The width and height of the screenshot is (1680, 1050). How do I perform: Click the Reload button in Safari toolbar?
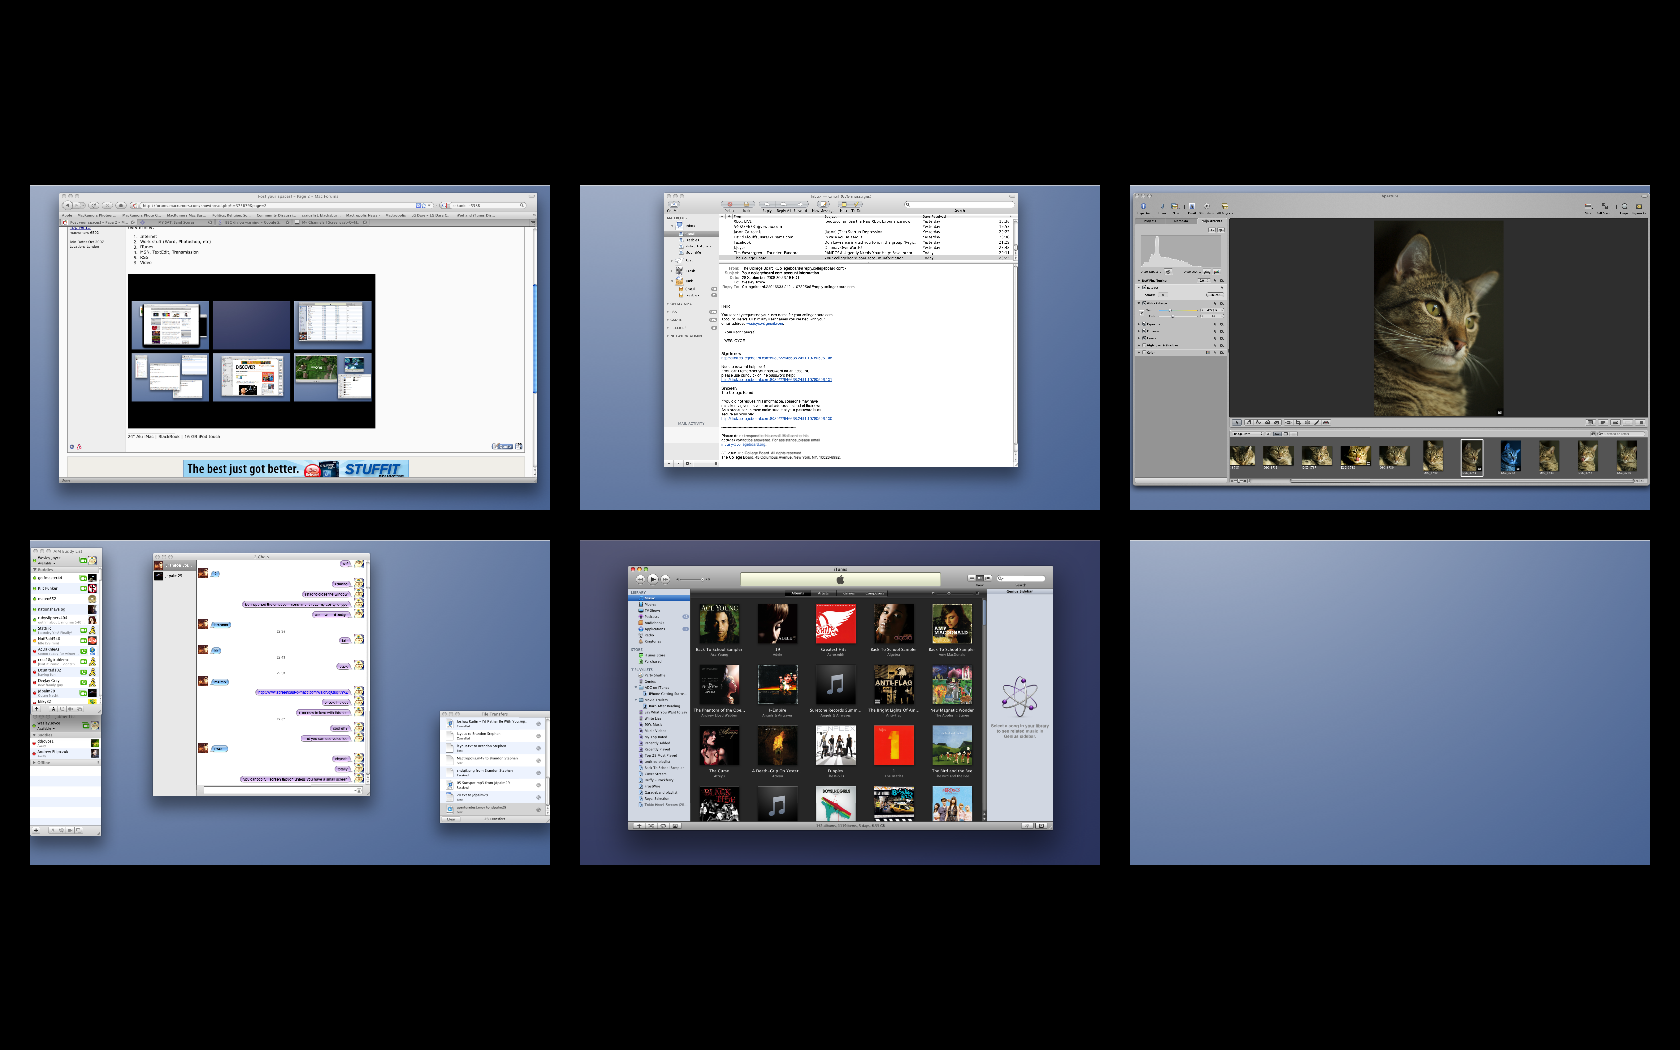[x=94, y=205]
